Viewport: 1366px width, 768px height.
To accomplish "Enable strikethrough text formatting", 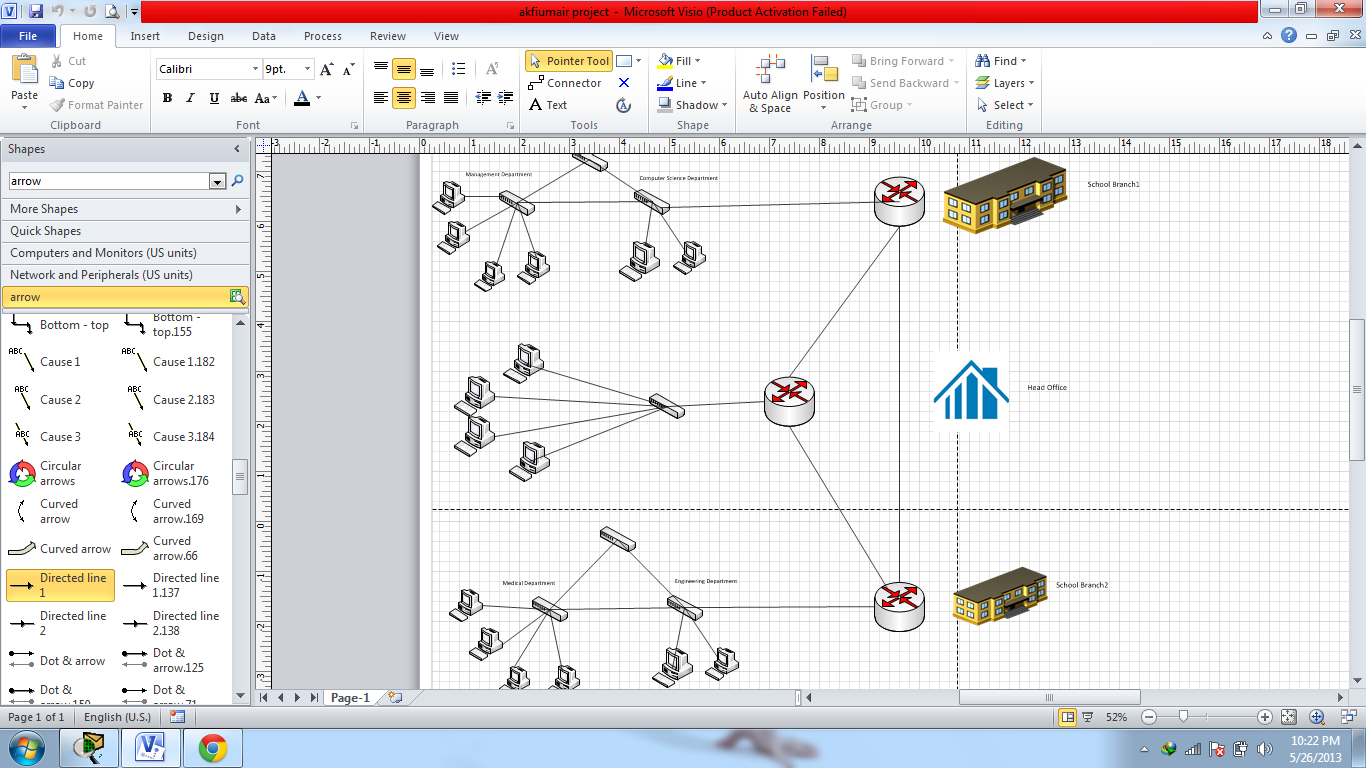I will pos(239,100).
